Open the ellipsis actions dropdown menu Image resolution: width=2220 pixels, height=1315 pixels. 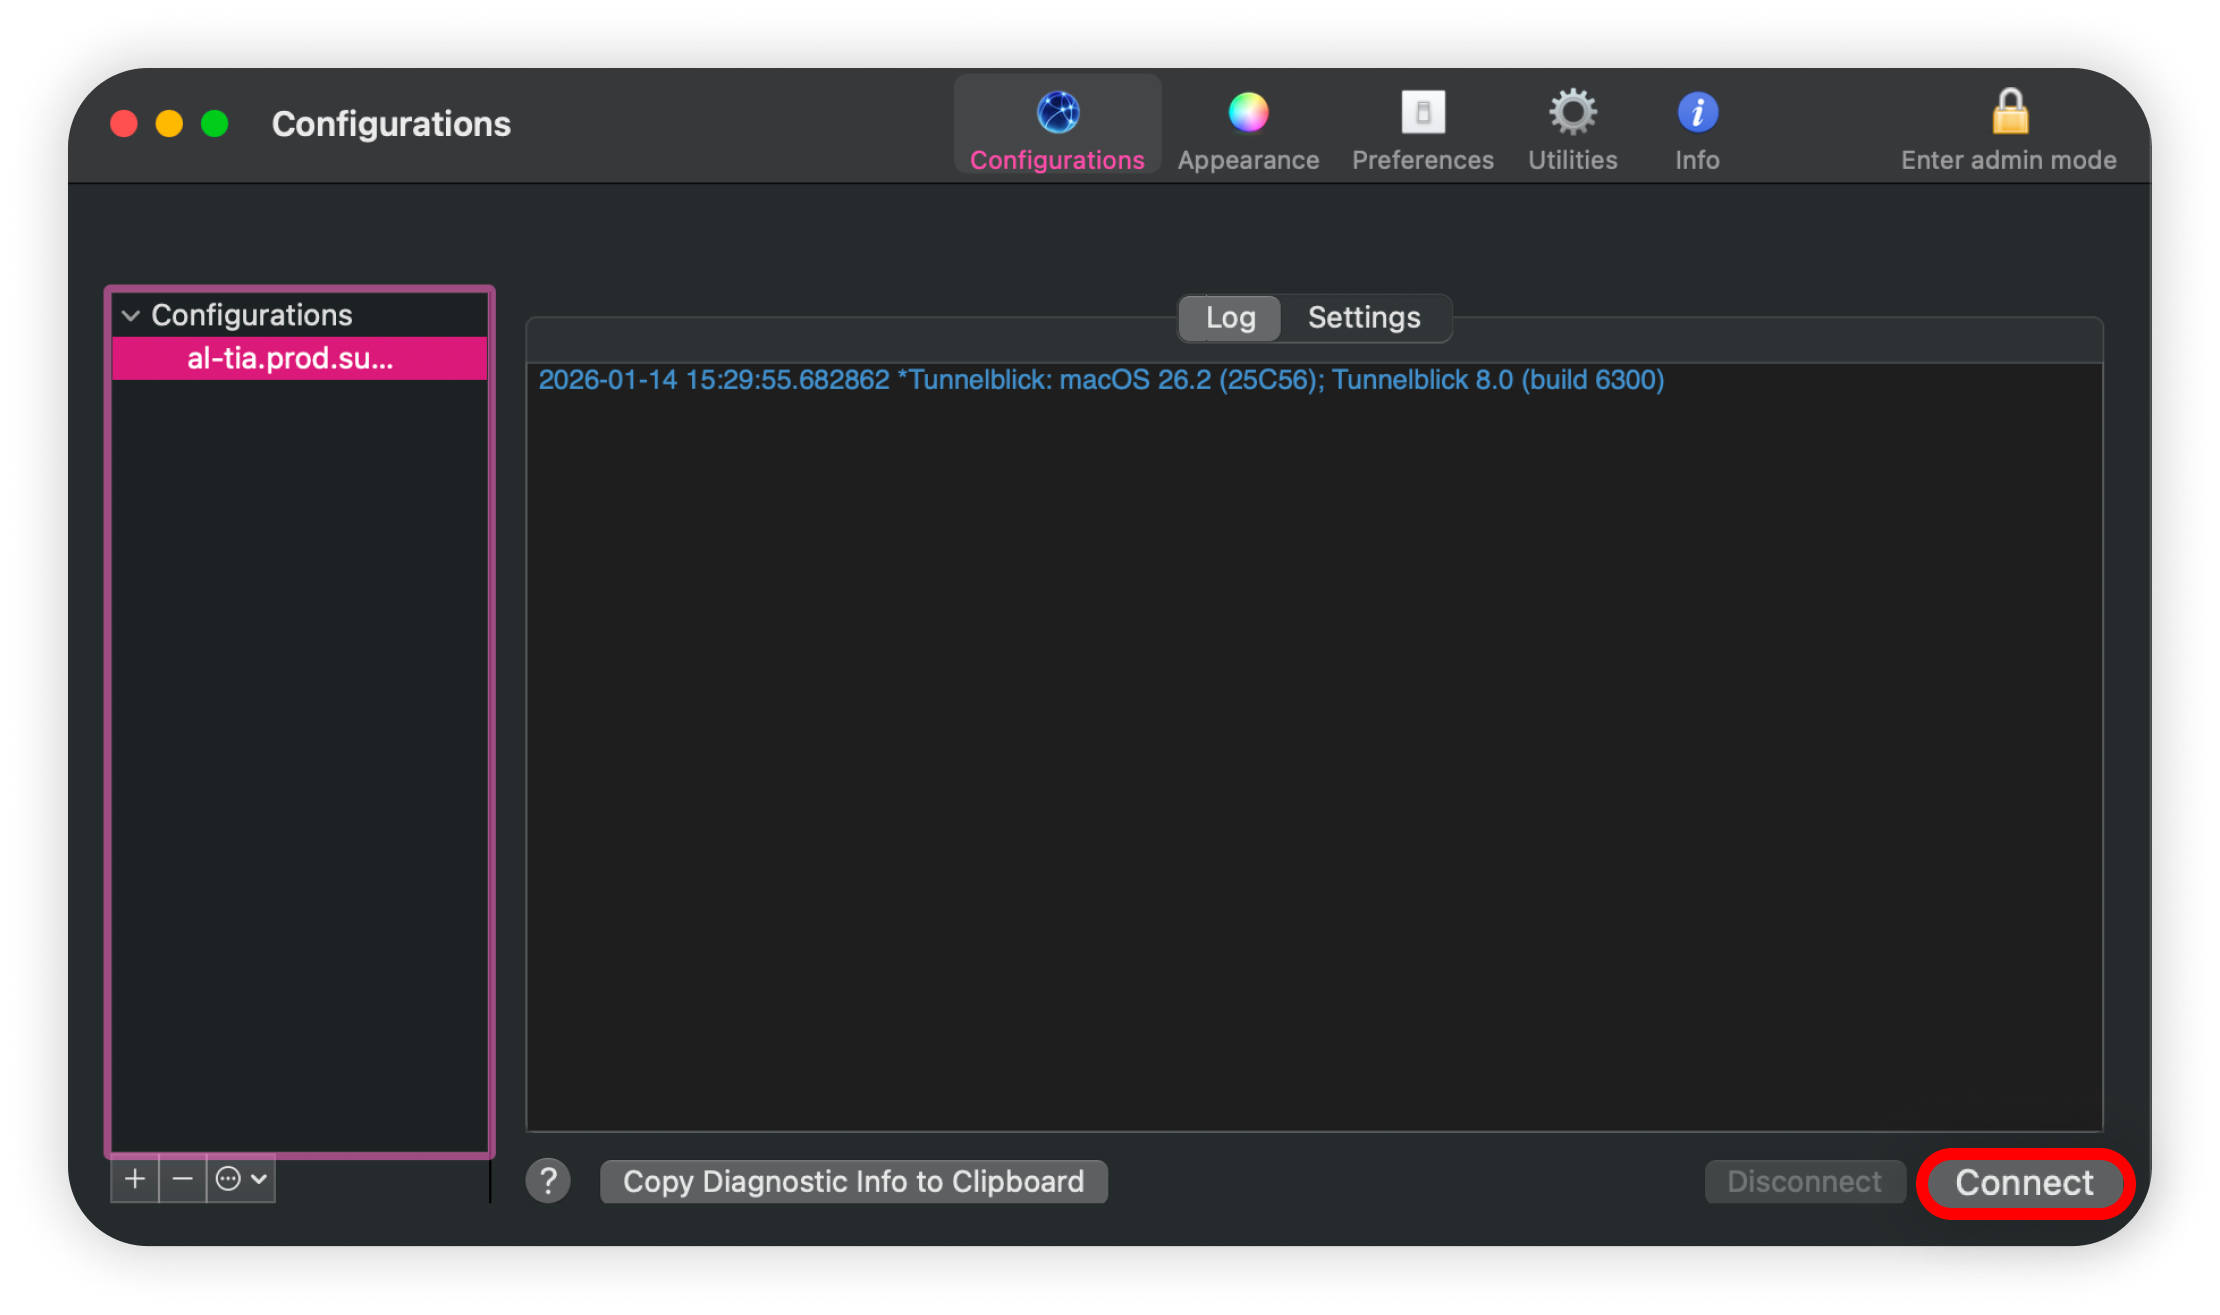pyautogui.click(x=241, y=1180)
